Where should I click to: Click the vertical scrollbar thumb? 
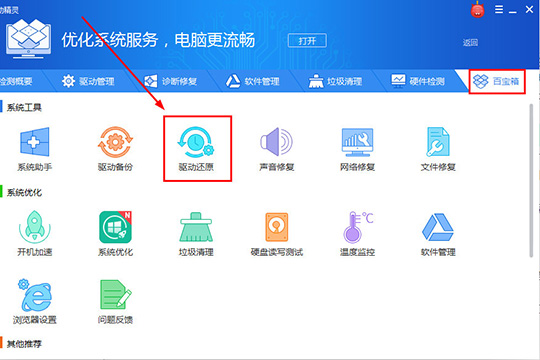point(531,181)
